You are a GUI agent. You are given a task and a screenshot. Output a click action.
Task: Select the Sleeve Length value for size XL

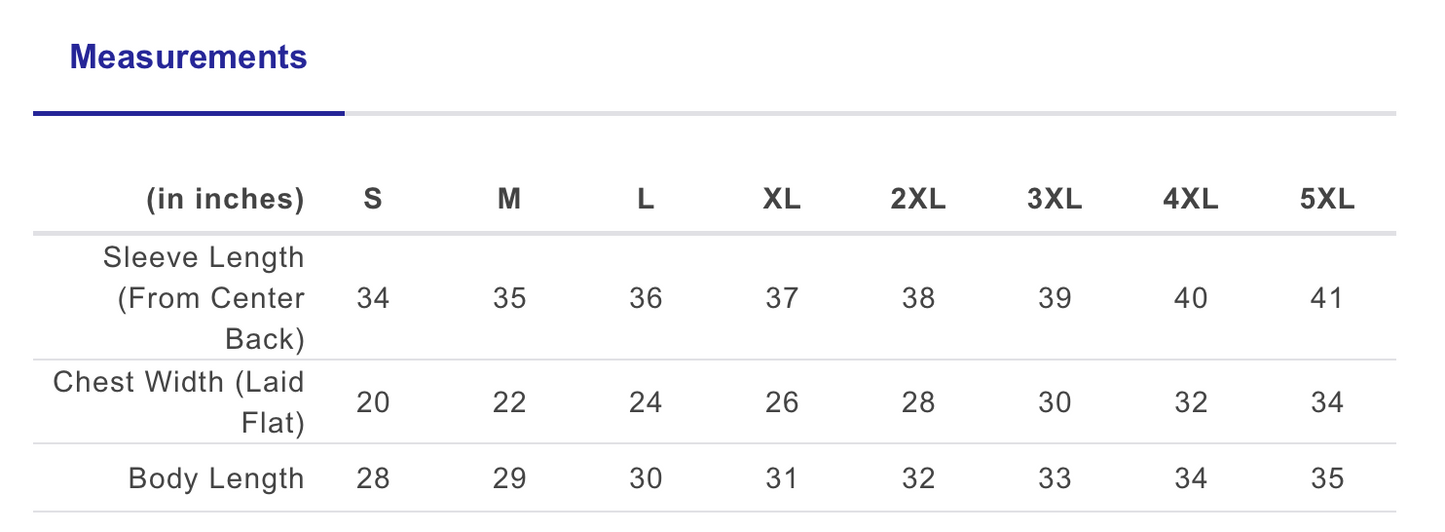click(x=782, y=298)
